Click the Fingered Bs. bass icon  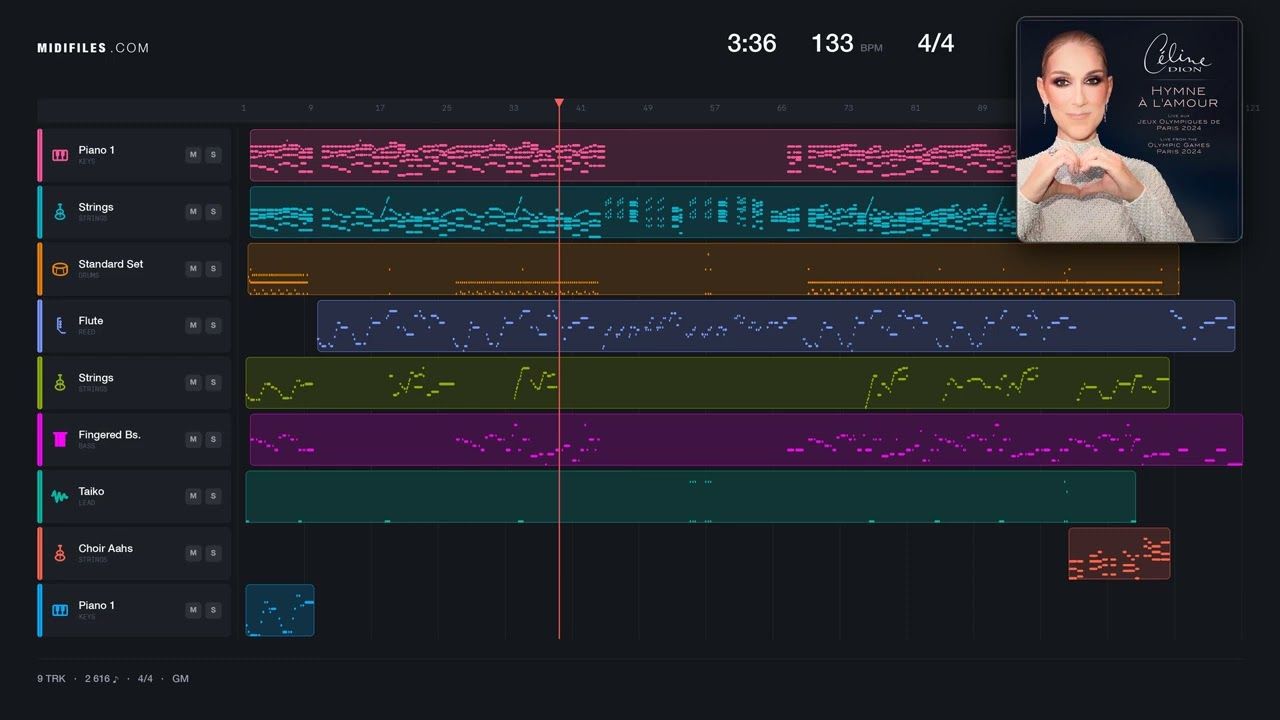click(x=60, y=439)
